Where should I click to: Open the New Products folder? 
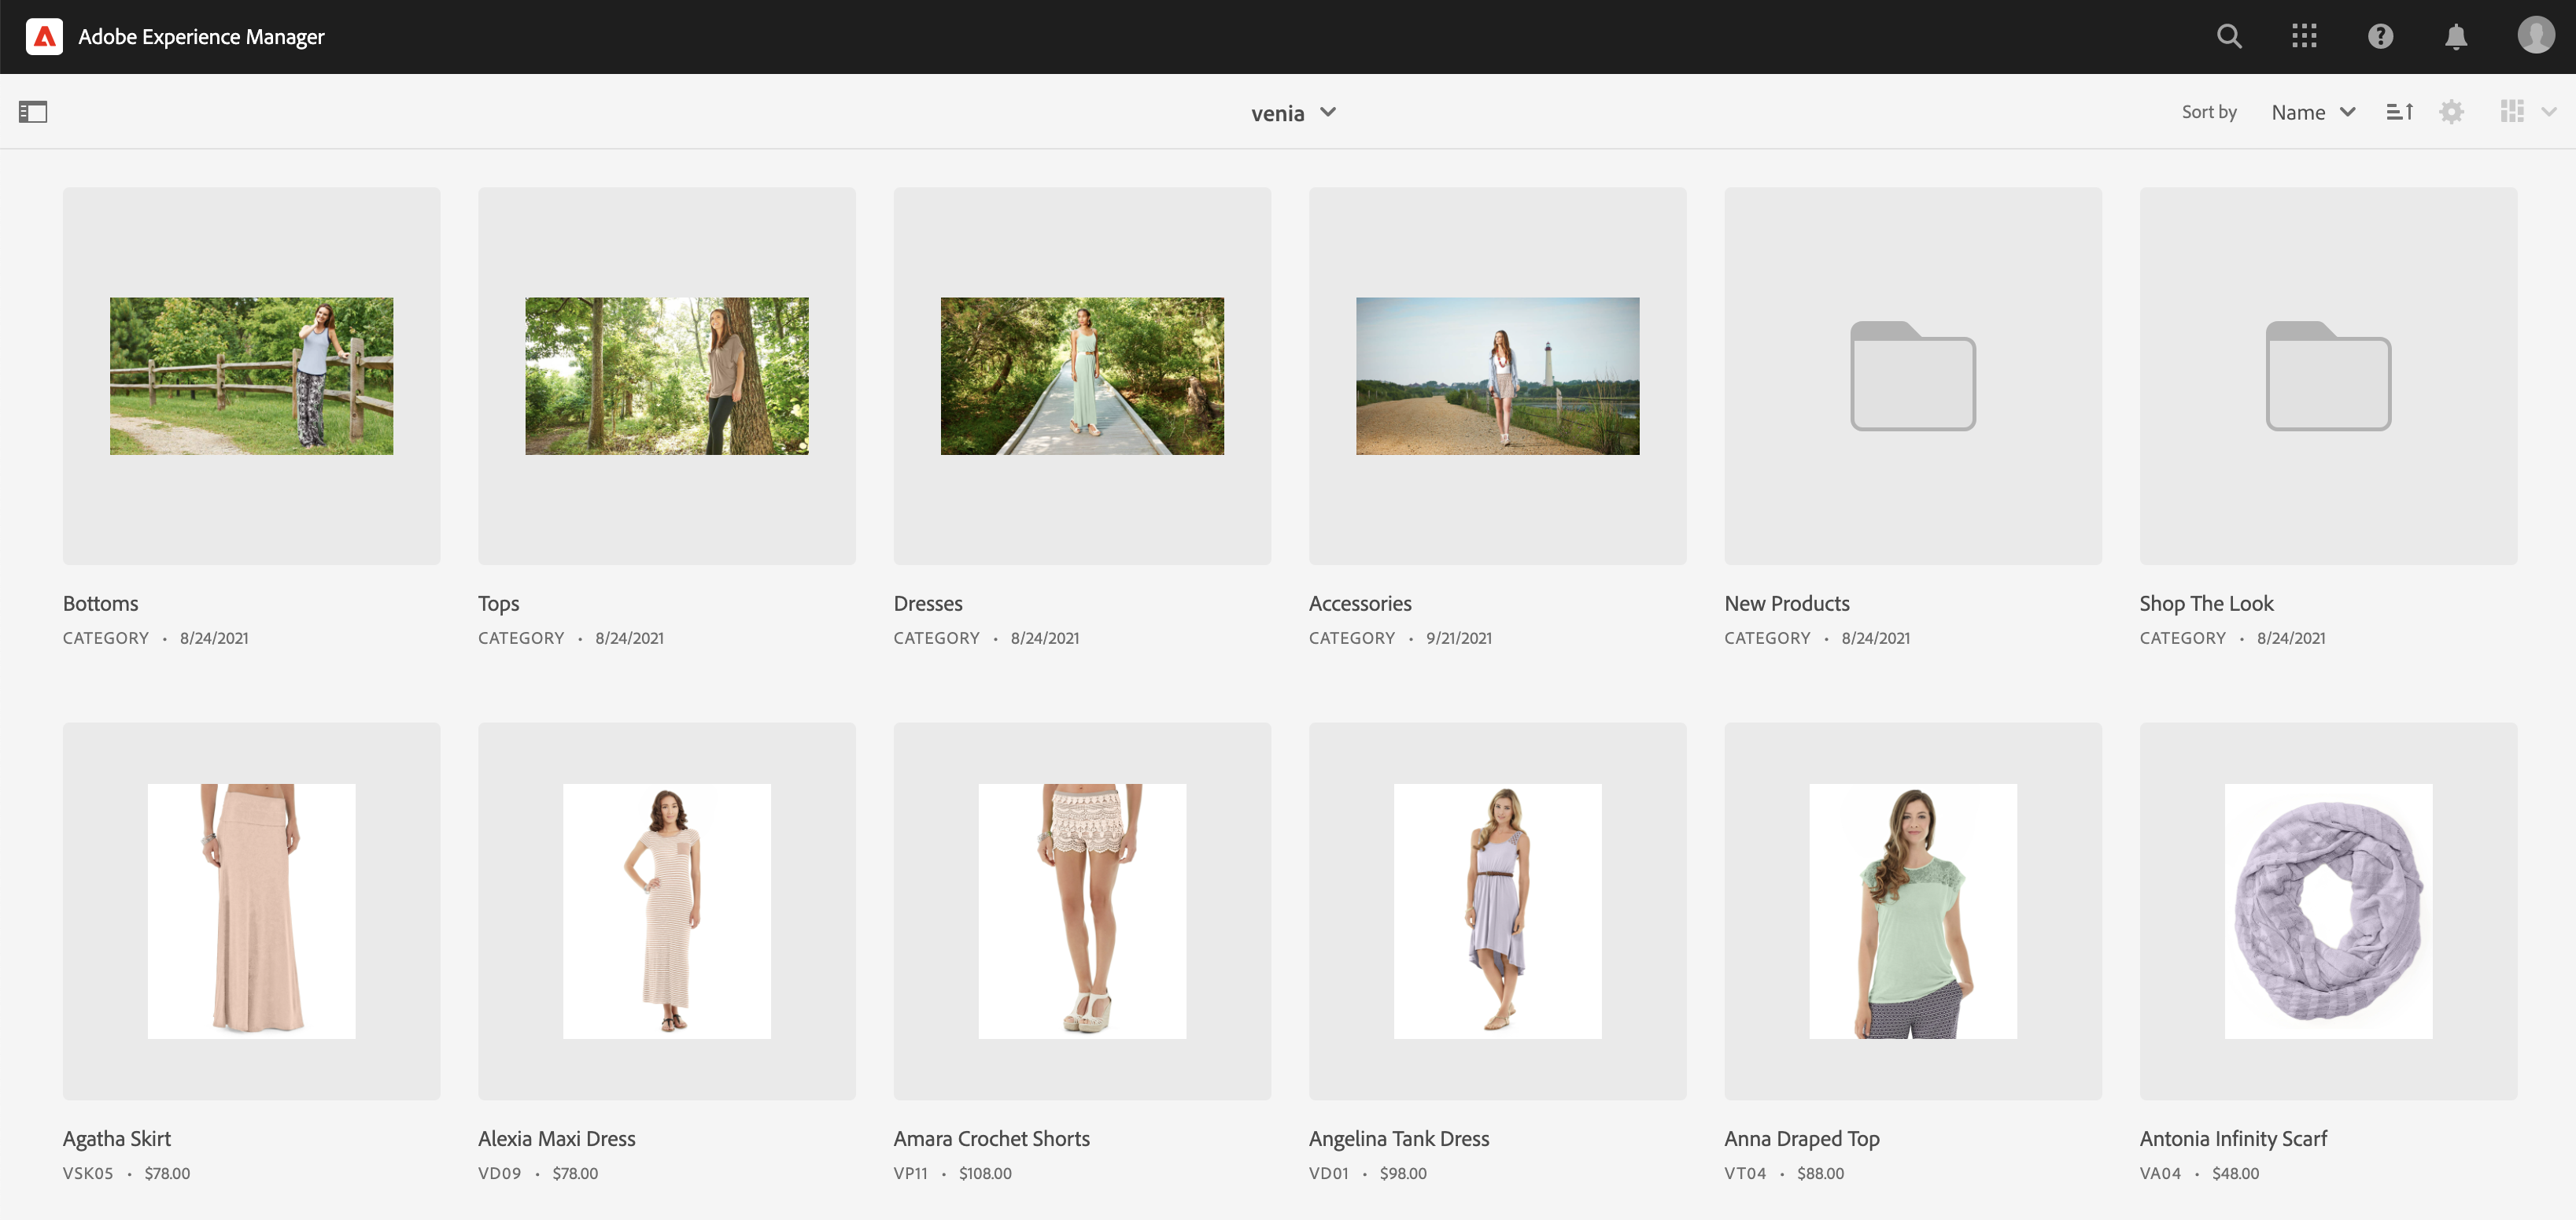pyautogui.click(x=1912, y=376)
